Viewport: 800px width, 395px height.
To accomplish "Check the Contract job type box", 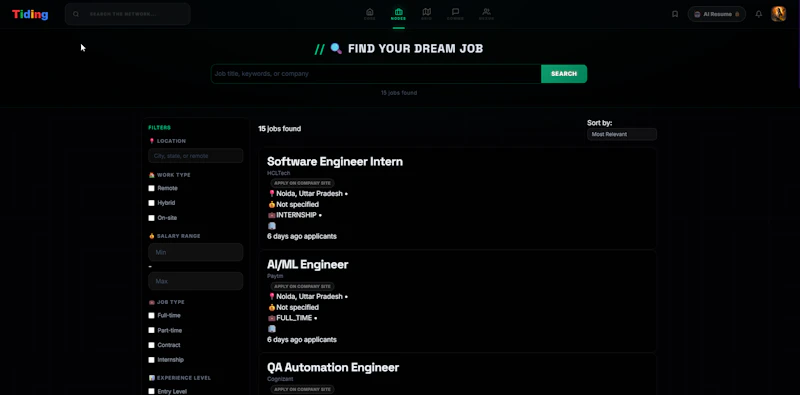I will [152, 345].
